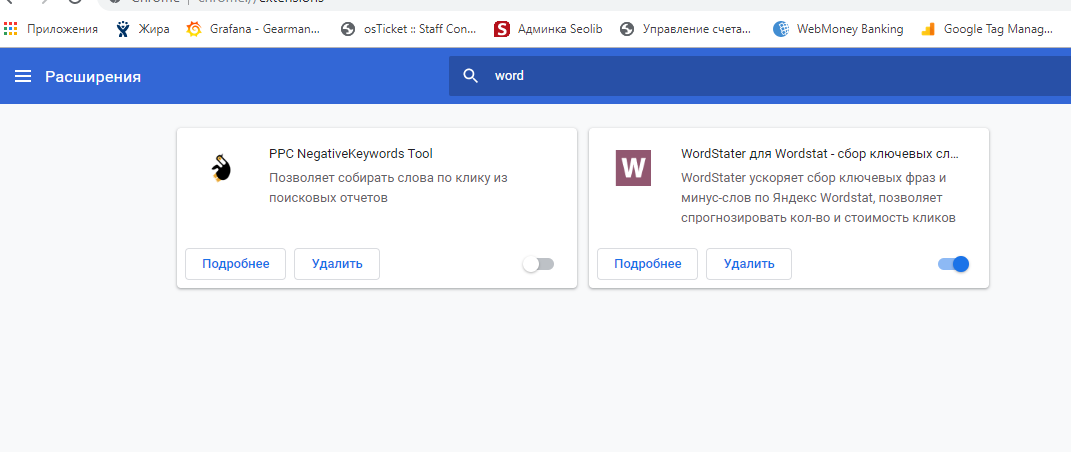Click the PPC NegativeKeywords Tool title text
Image resolution: width=1071 pixels, height=452 pixels.
pos(350,154)
